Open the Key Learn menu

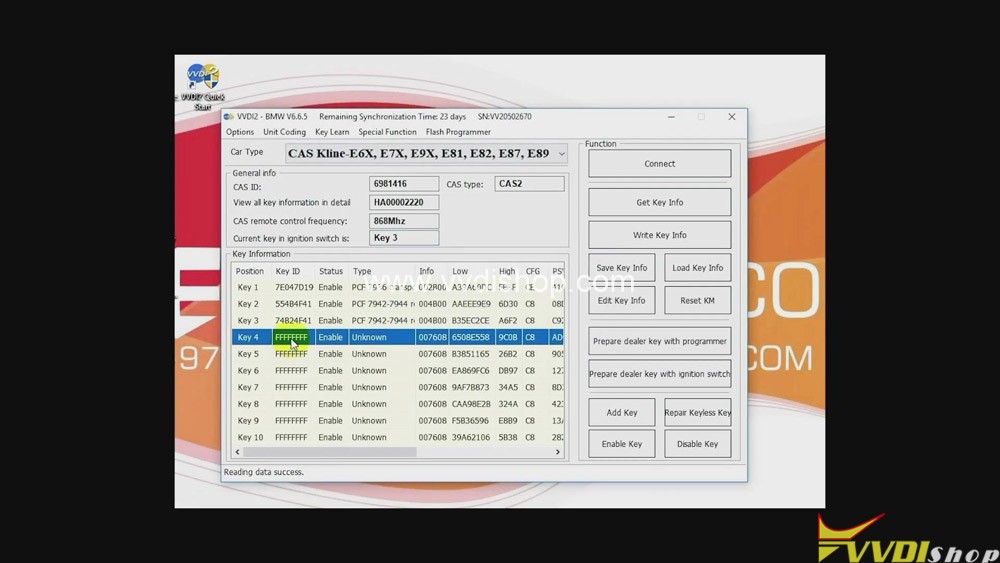[332, 132]
